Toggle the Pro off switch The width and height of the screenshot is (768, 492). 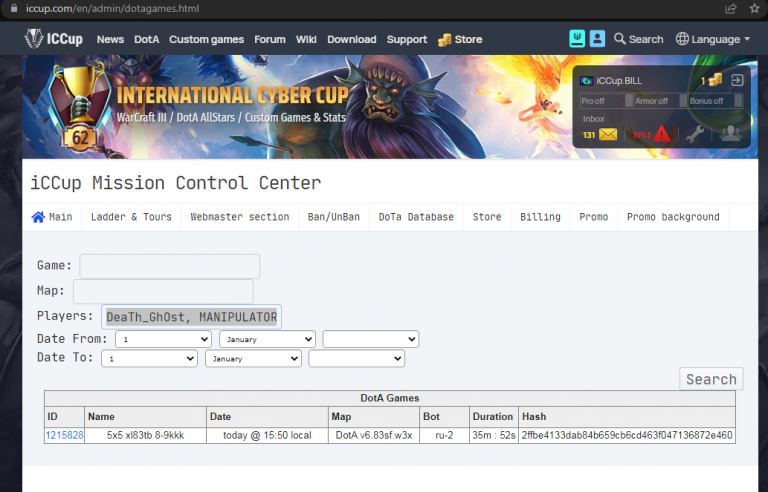pyautogui.click(x=606, y=101)
